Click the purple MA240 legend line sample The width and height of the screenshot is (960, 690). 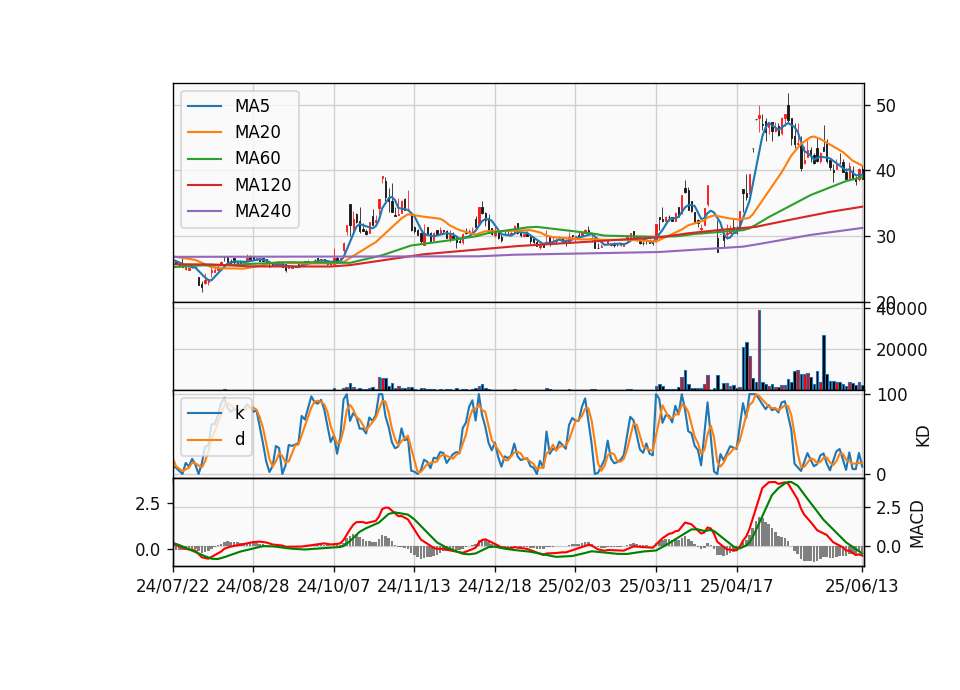[x=204, y=211]
